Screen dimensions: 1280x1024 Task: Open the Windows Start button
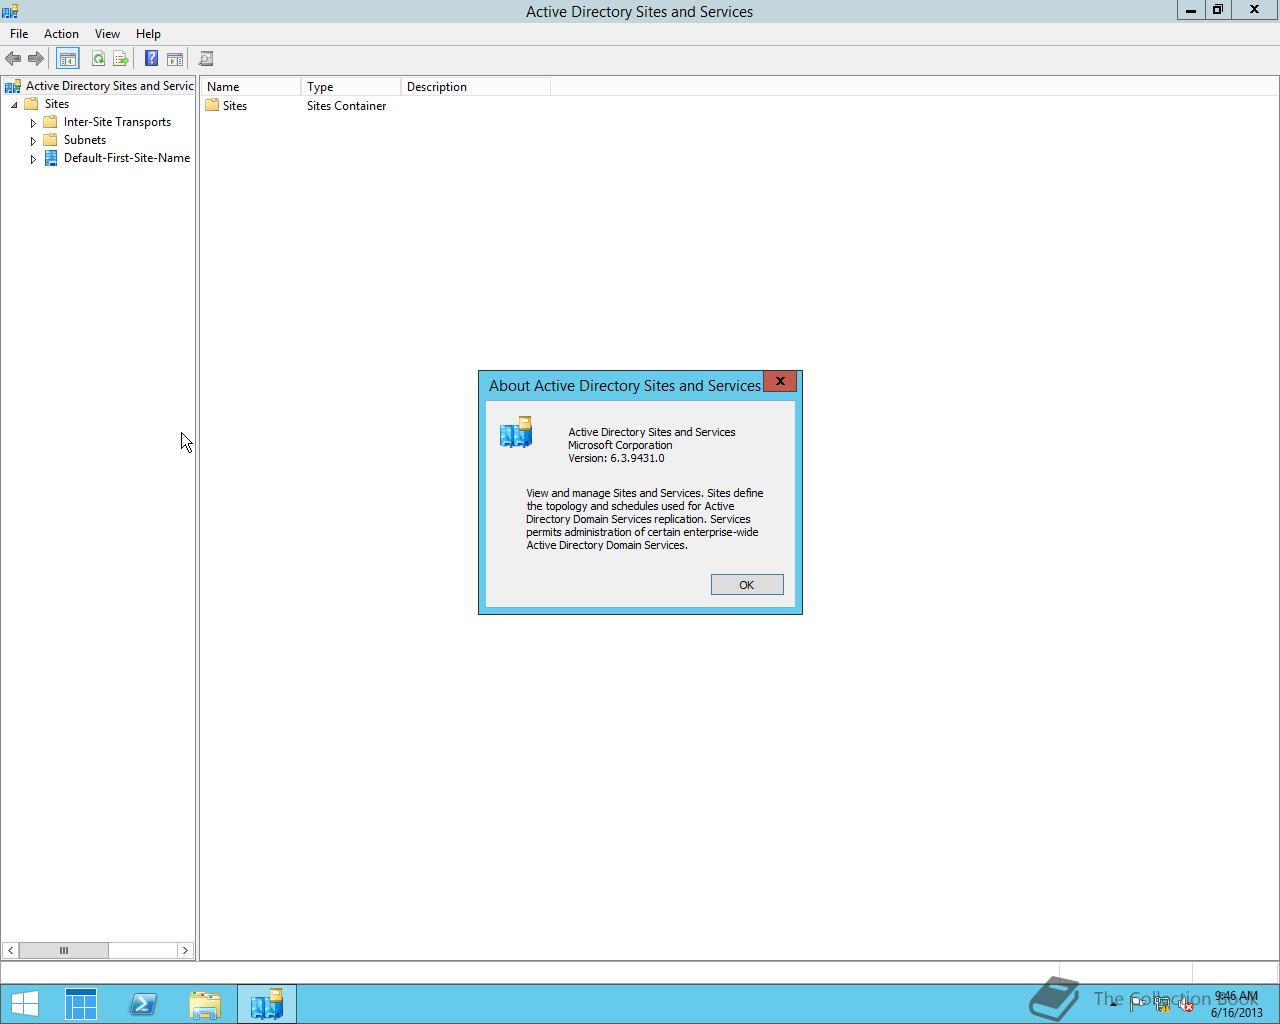(24, 1004)
